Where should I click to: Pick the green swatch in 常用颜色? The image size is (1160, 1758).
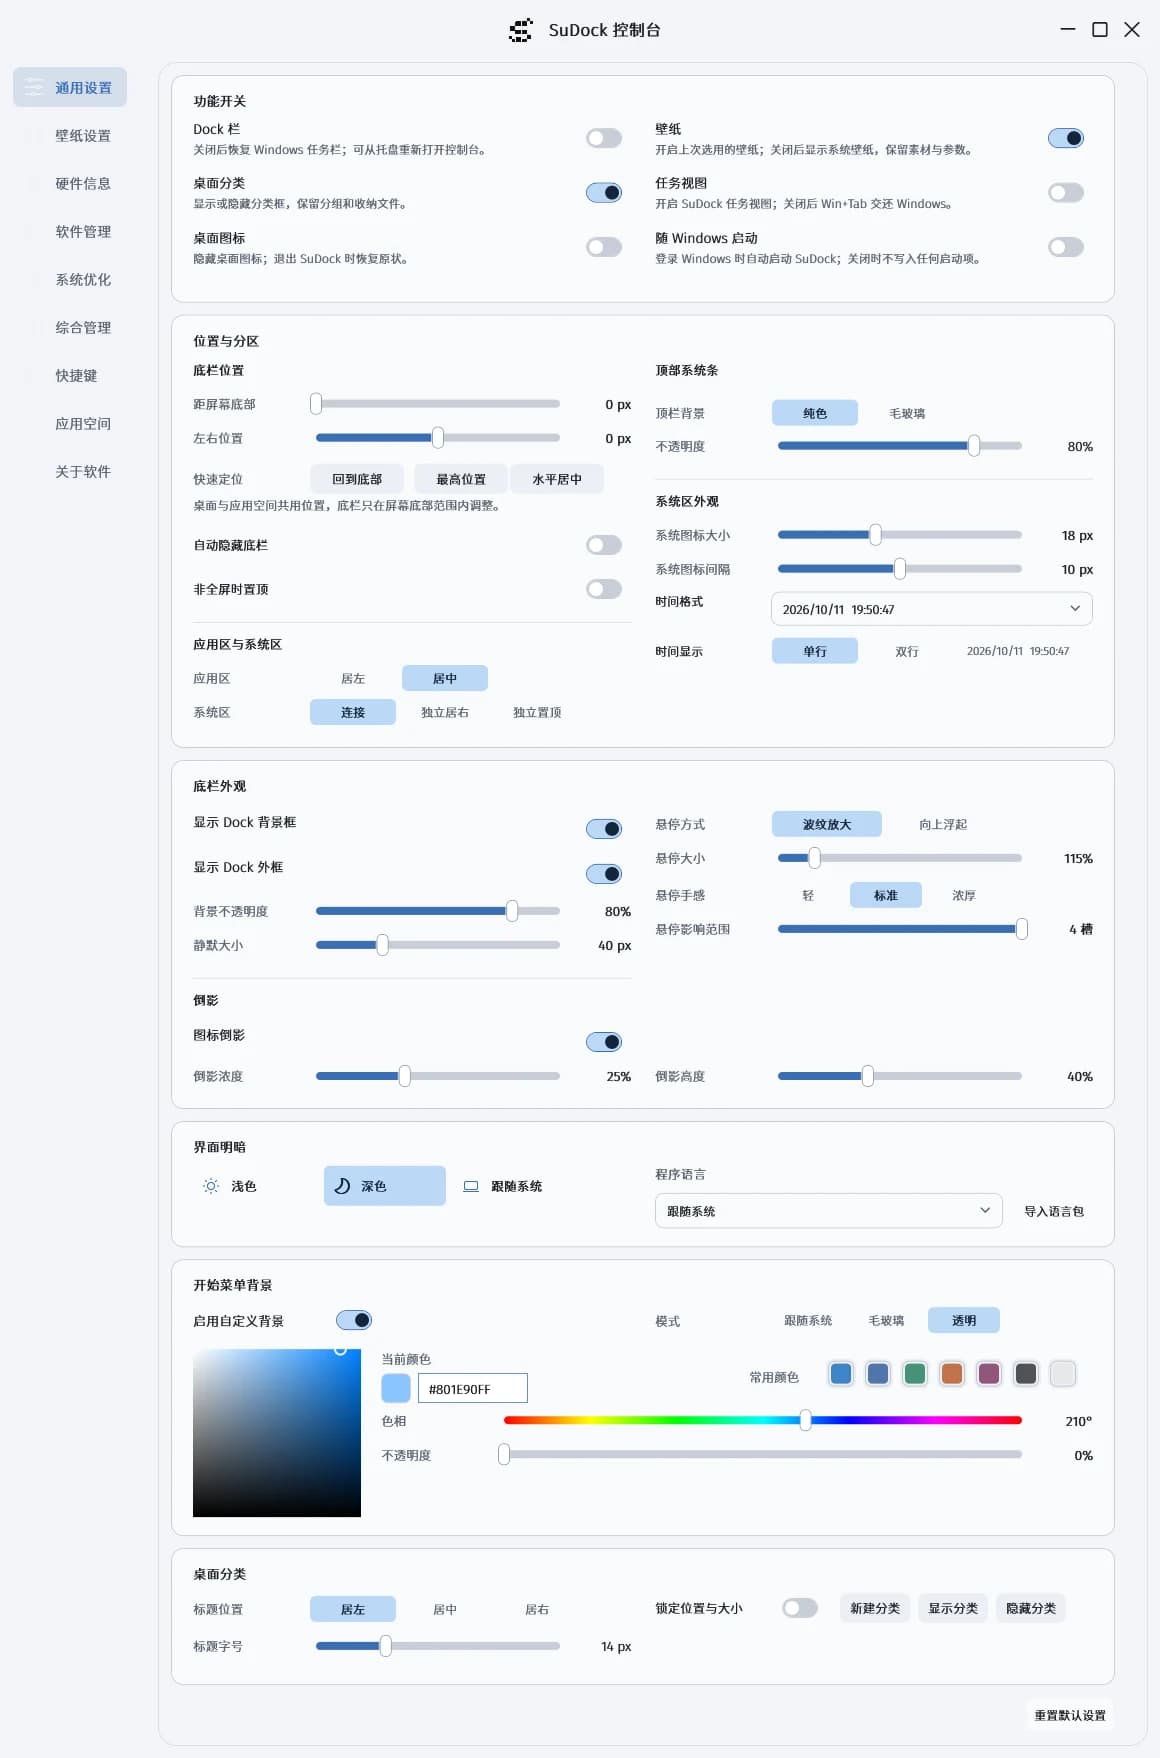pyautogui.click(x=915, y=1374)
